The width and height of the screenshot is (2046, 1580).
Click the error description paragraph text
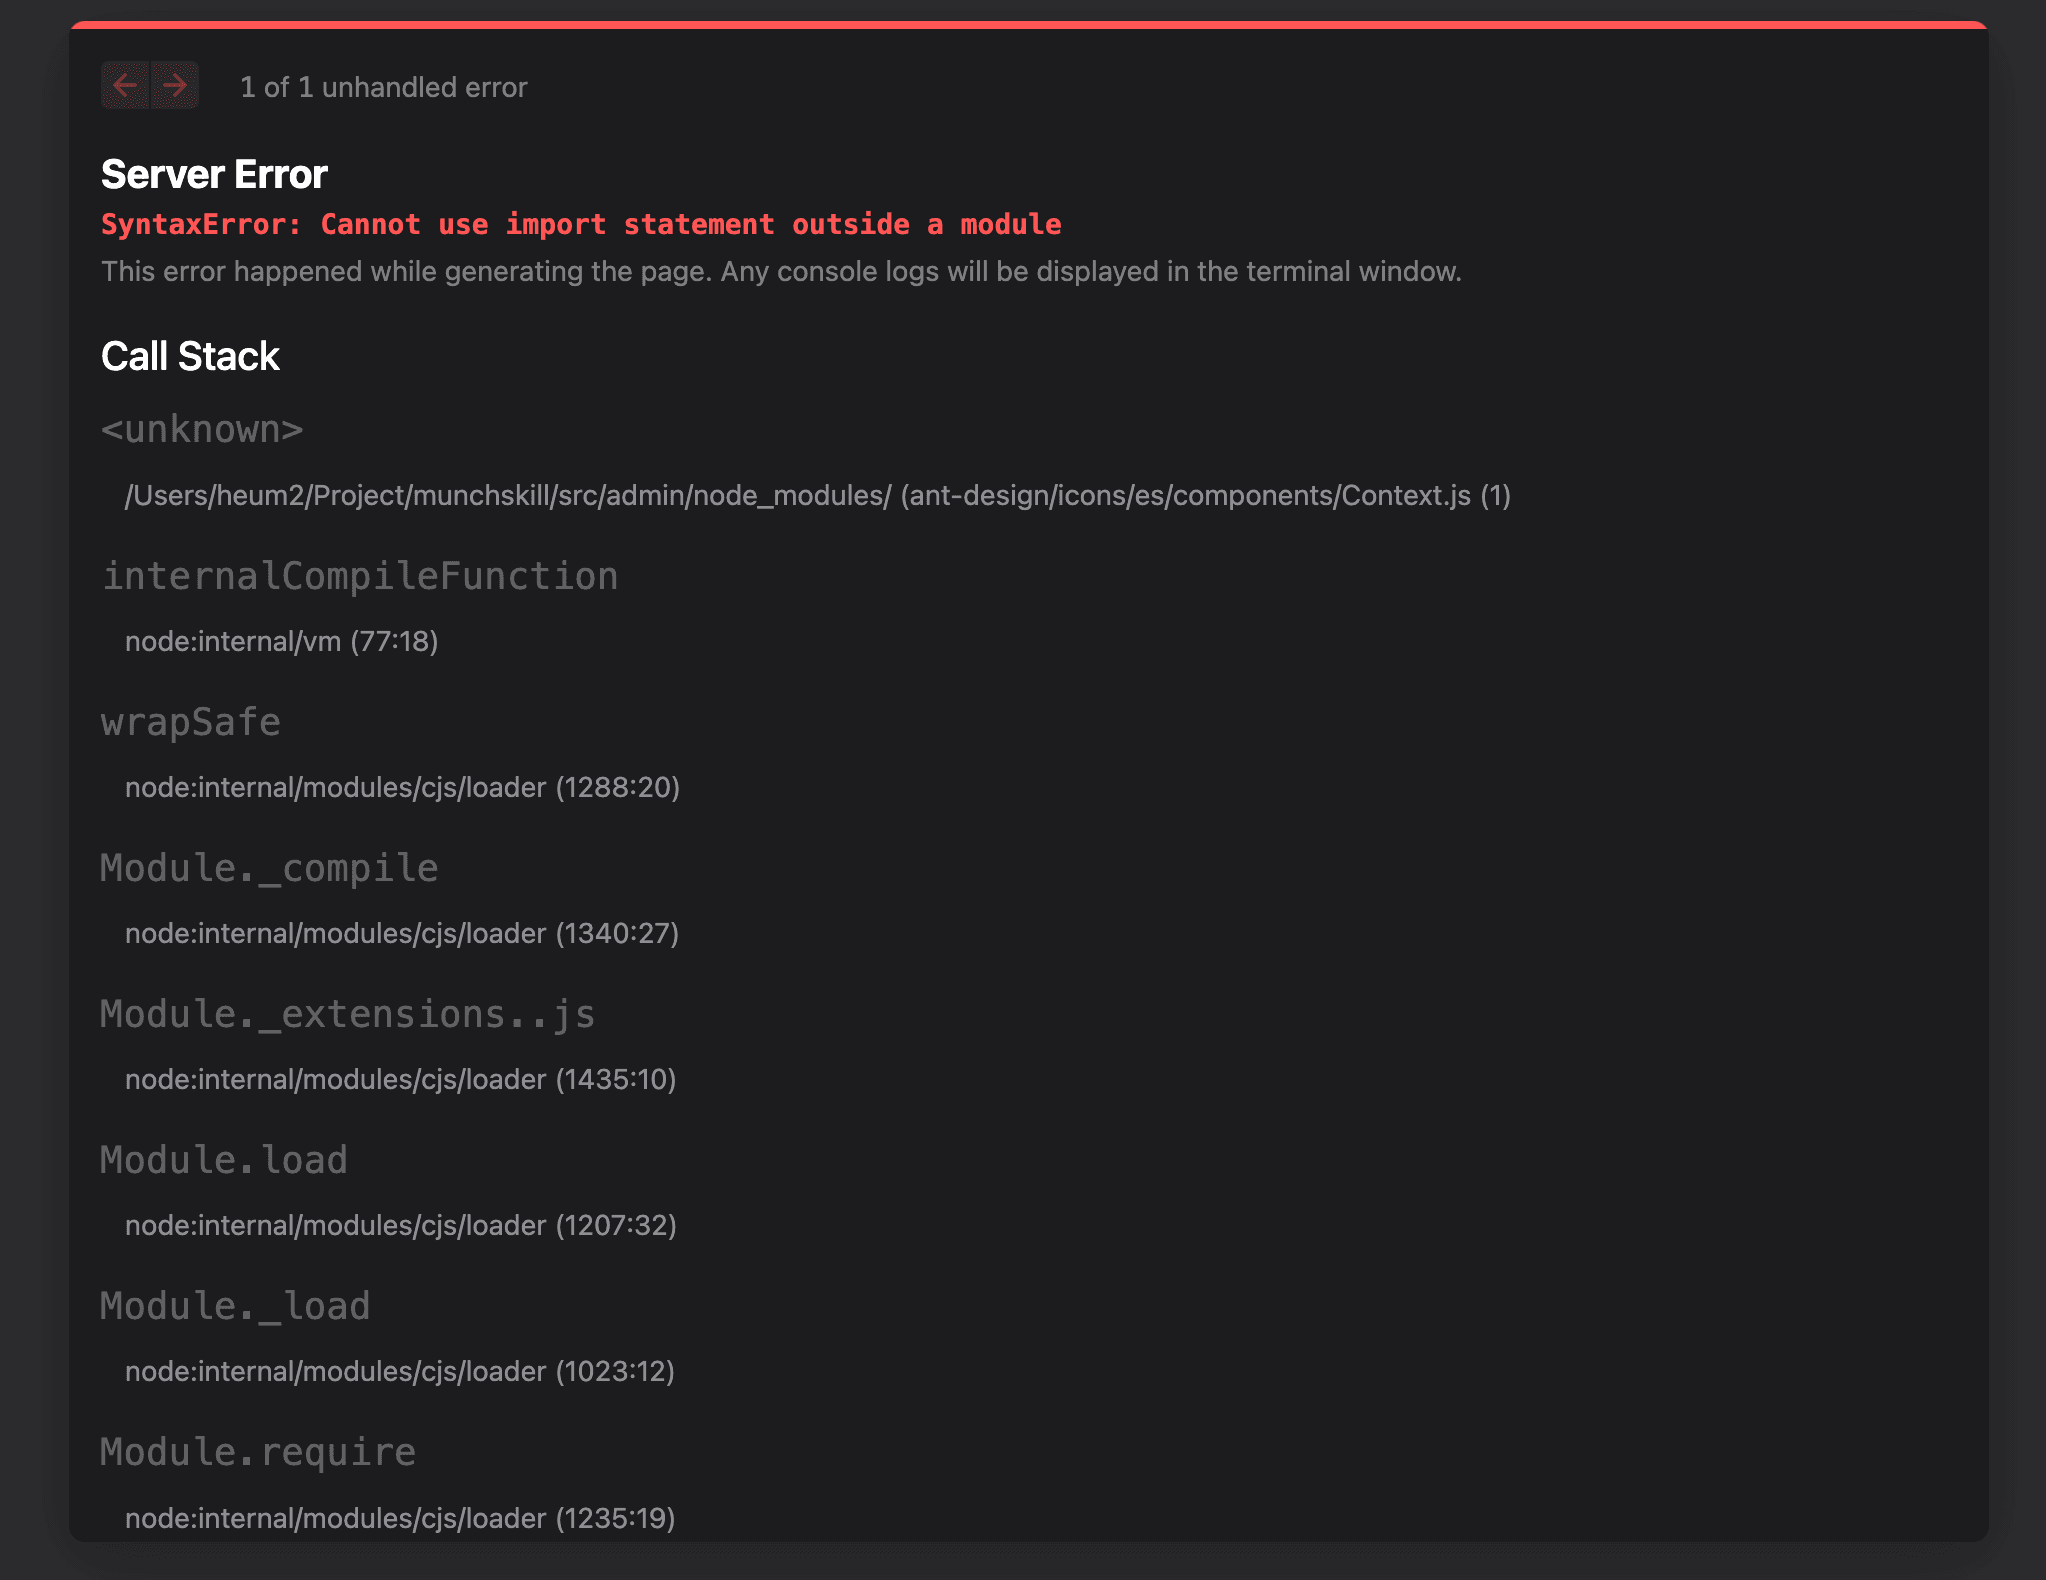(780, 272)
